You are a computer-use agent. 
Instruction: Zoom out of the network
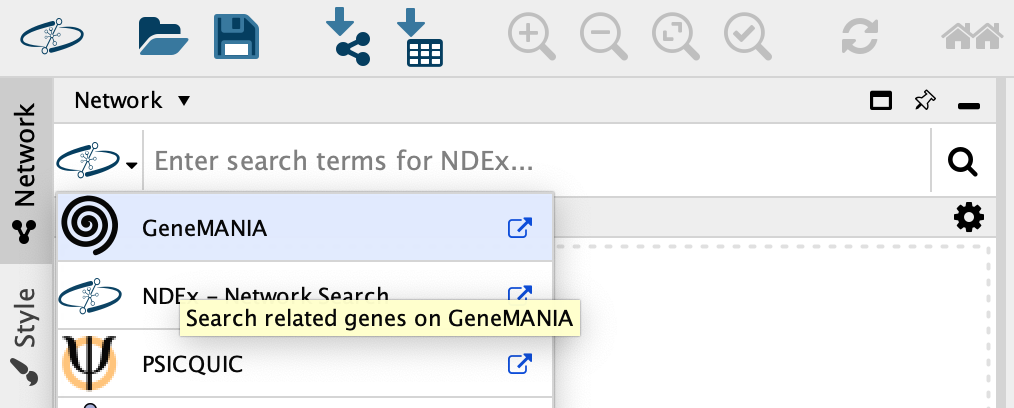click(x=603, y=37)
